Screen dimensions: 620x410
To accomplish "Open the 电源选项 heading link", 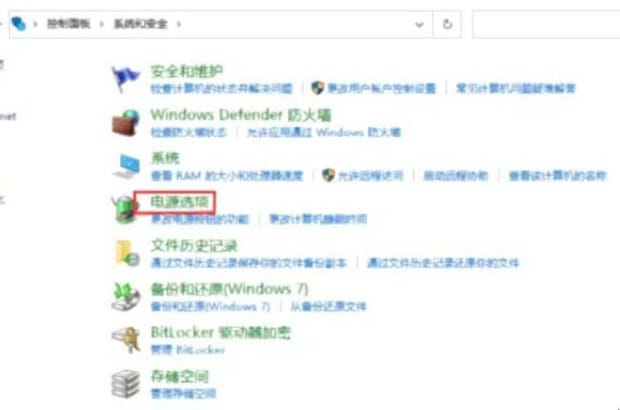I will (x=179, y=202).
